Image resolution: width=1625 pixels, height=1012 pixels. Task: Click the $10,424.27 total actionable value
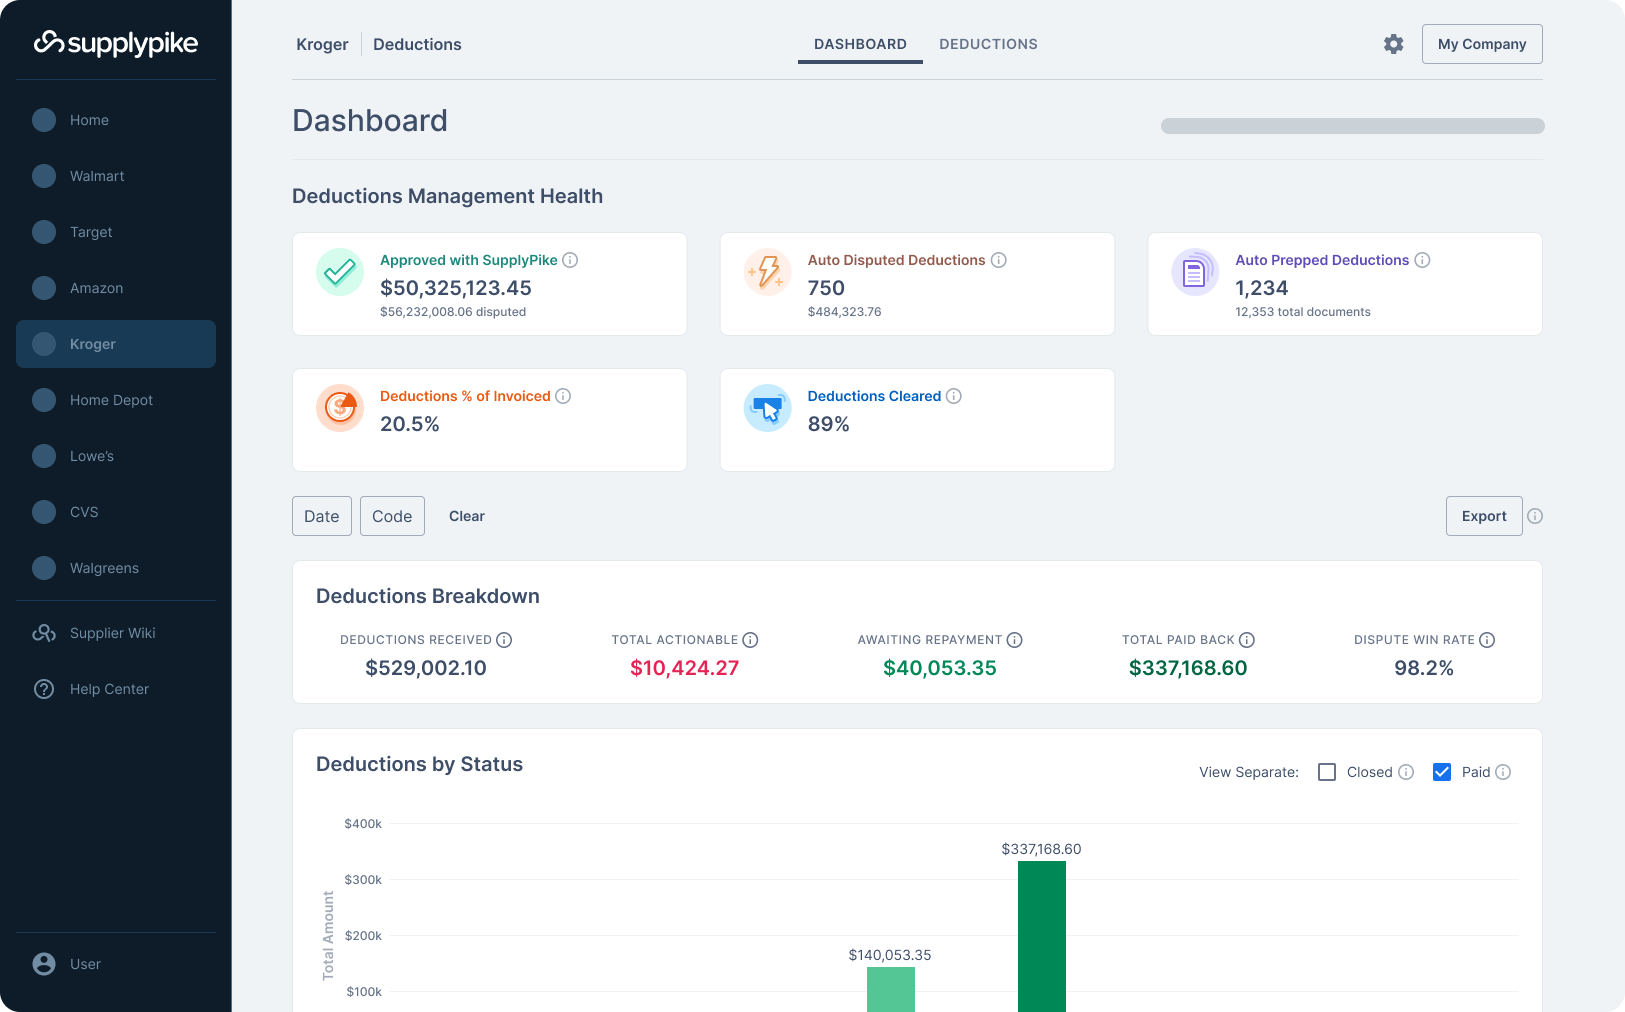pos(685,668)
